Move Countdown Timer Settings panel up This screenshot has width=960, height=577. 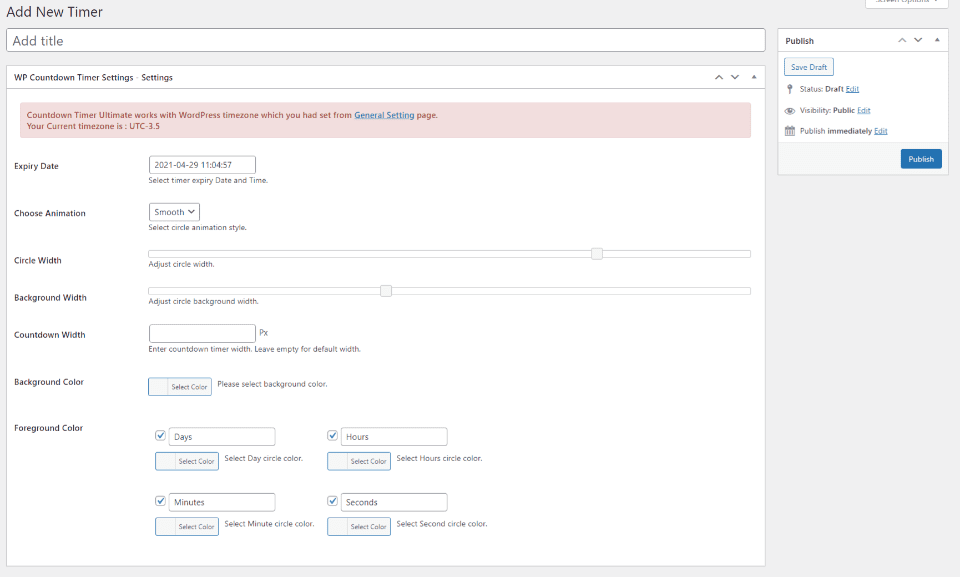(719, 77)
